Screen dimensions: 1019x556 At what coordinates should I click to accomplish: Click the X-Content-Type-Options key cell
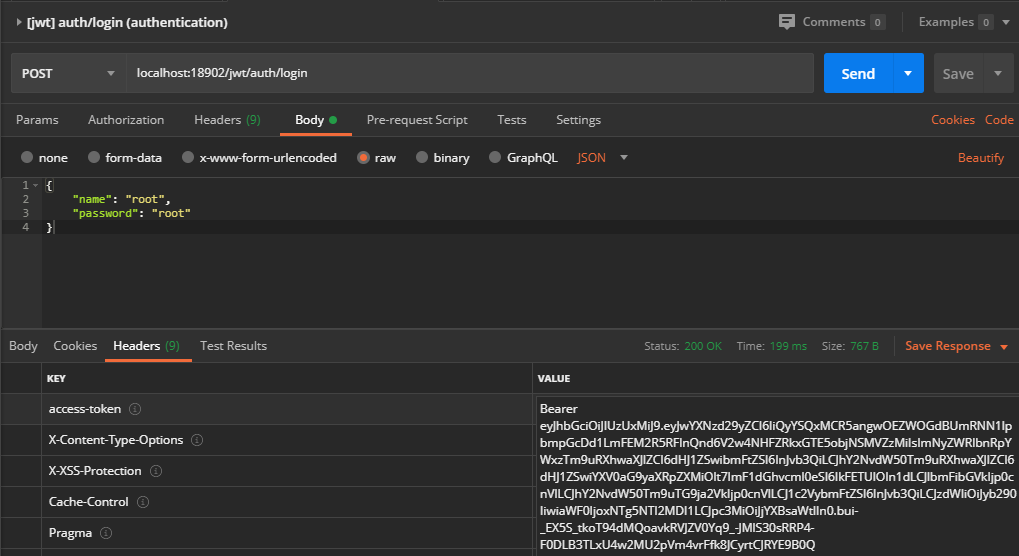[x=287, y=440]
